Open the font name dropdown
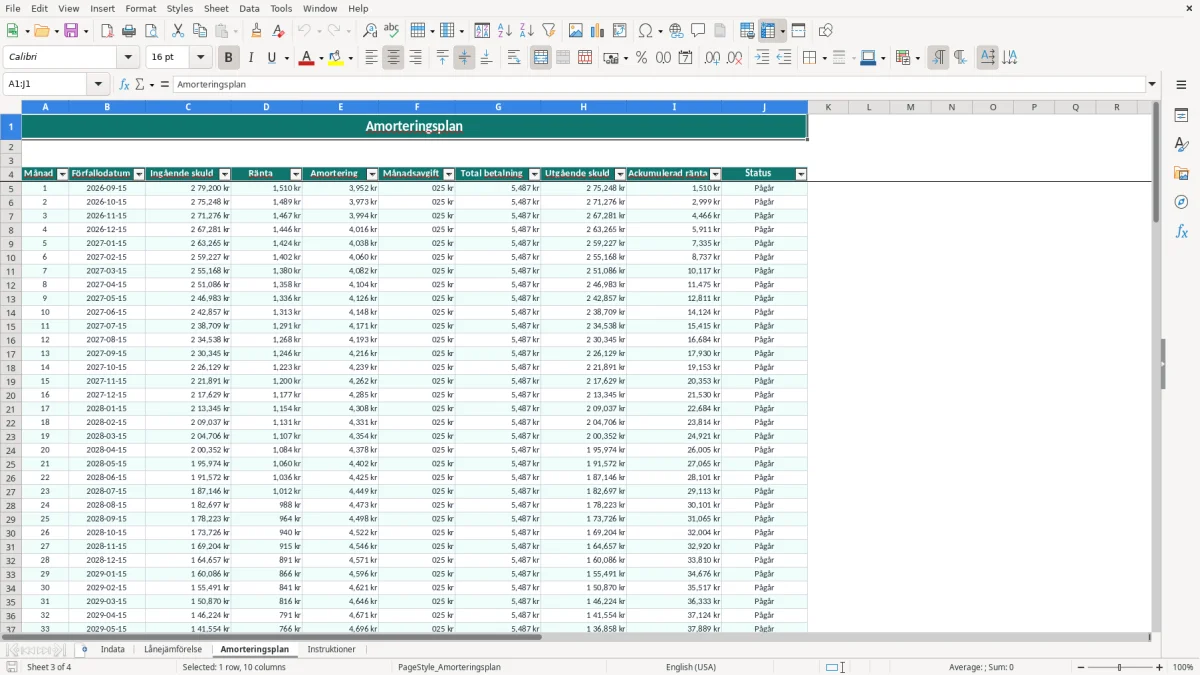The width and height of the screenshot is (1200, 675). (127, 58)
